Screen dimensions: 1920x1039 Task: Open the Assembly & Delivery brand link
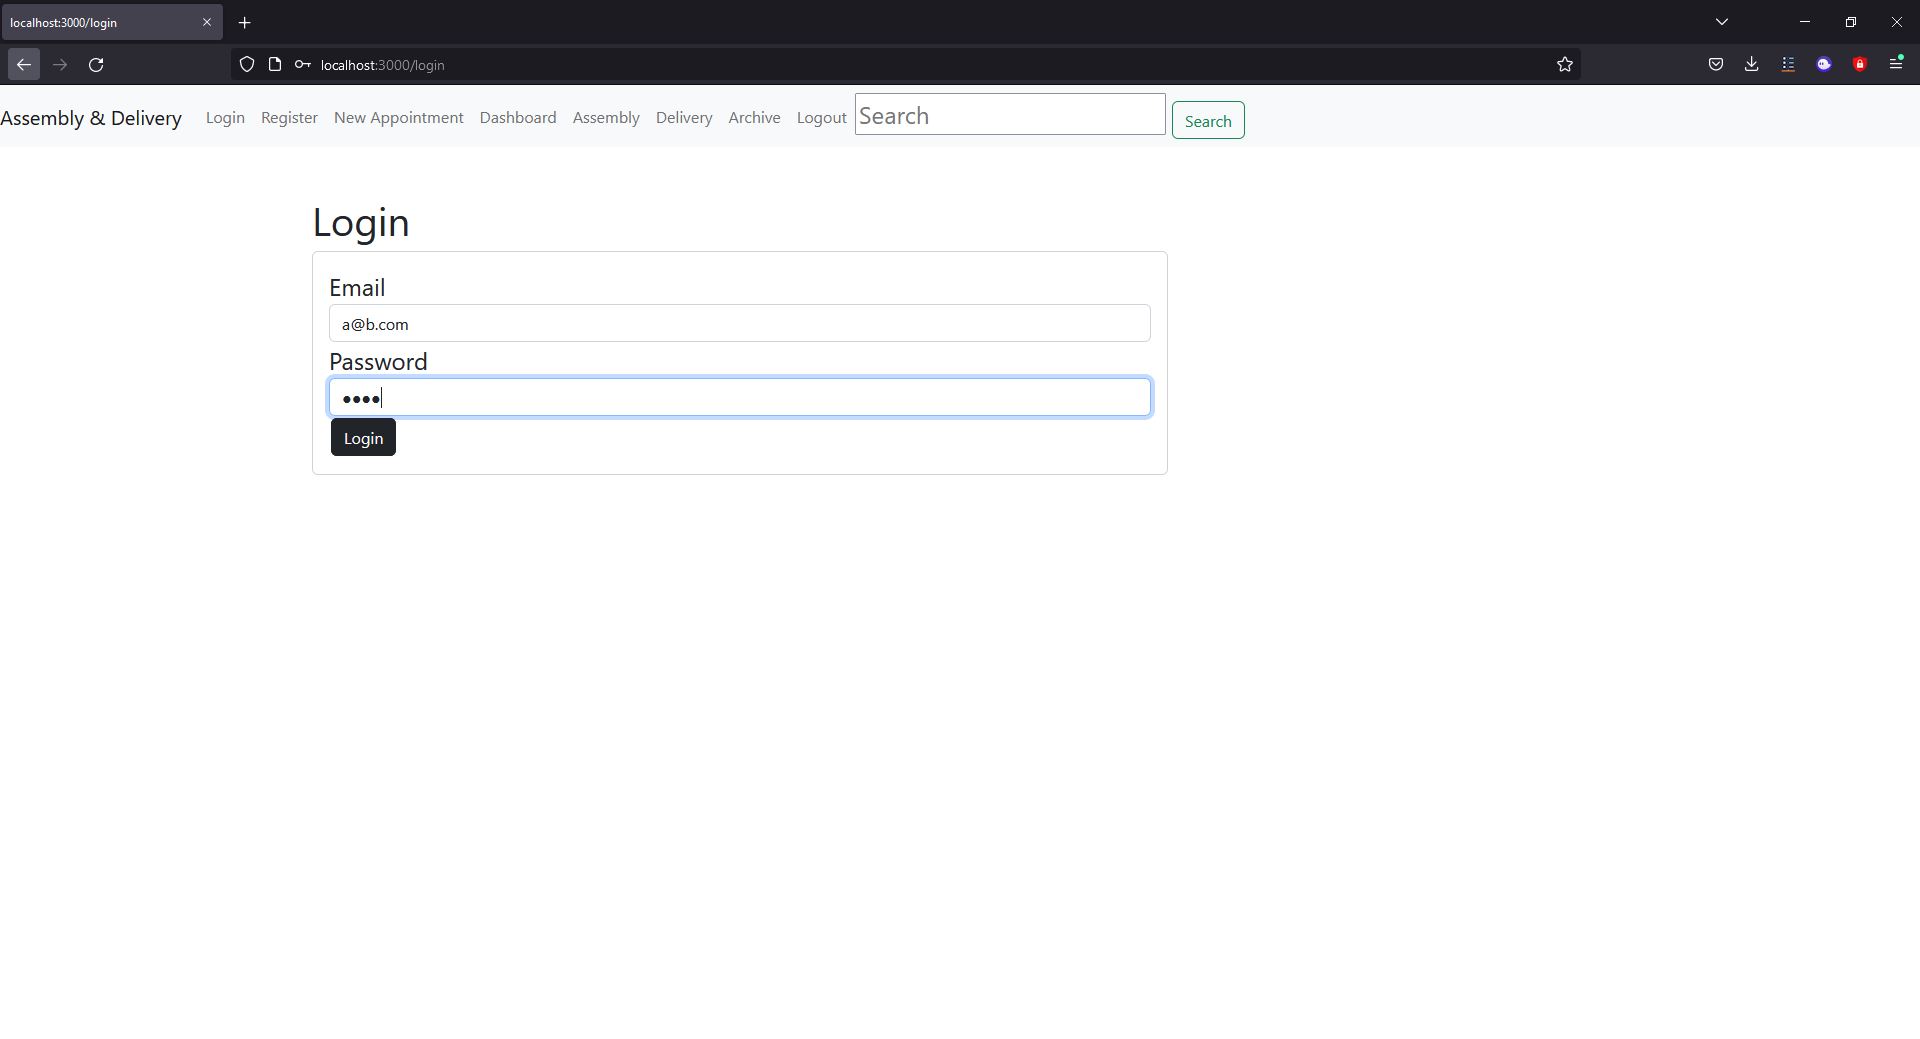91,118
